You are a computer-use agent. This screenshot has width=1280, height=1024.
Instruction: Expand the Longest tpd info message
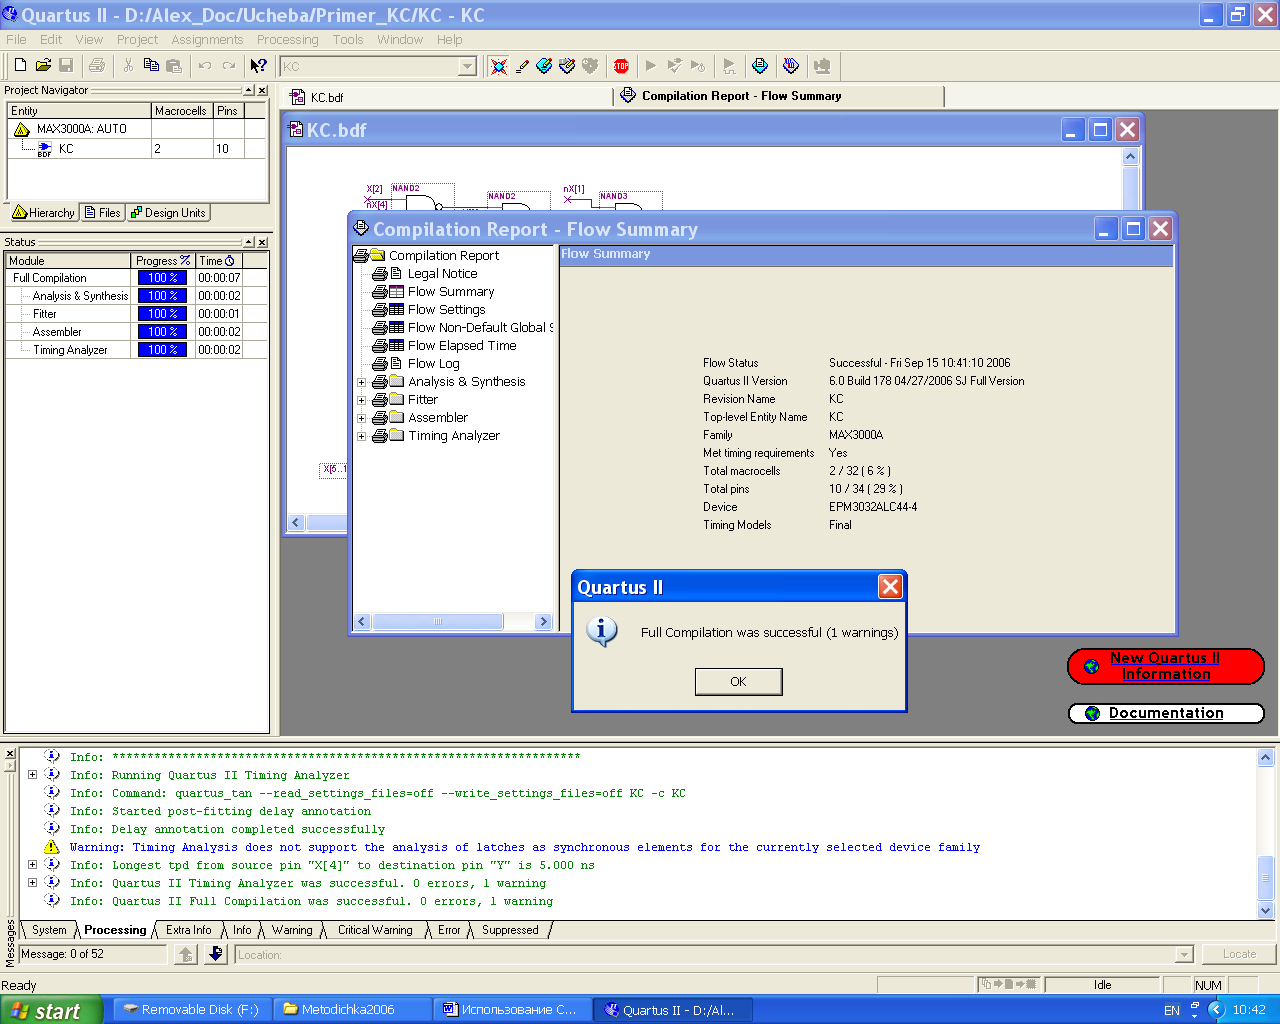pyautogui.click(x=32, y=865)
